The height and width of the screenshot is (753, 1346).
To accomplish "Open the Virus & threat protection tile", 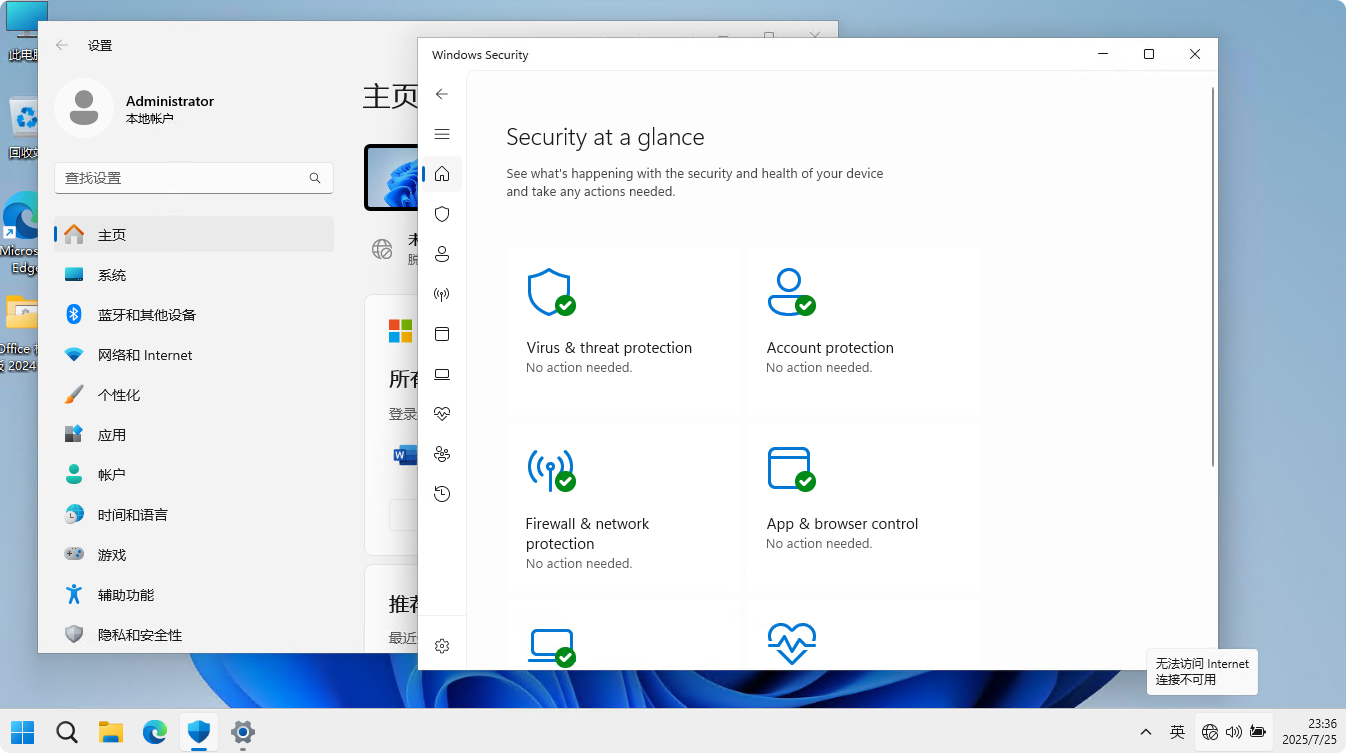I will coord(622,330).
